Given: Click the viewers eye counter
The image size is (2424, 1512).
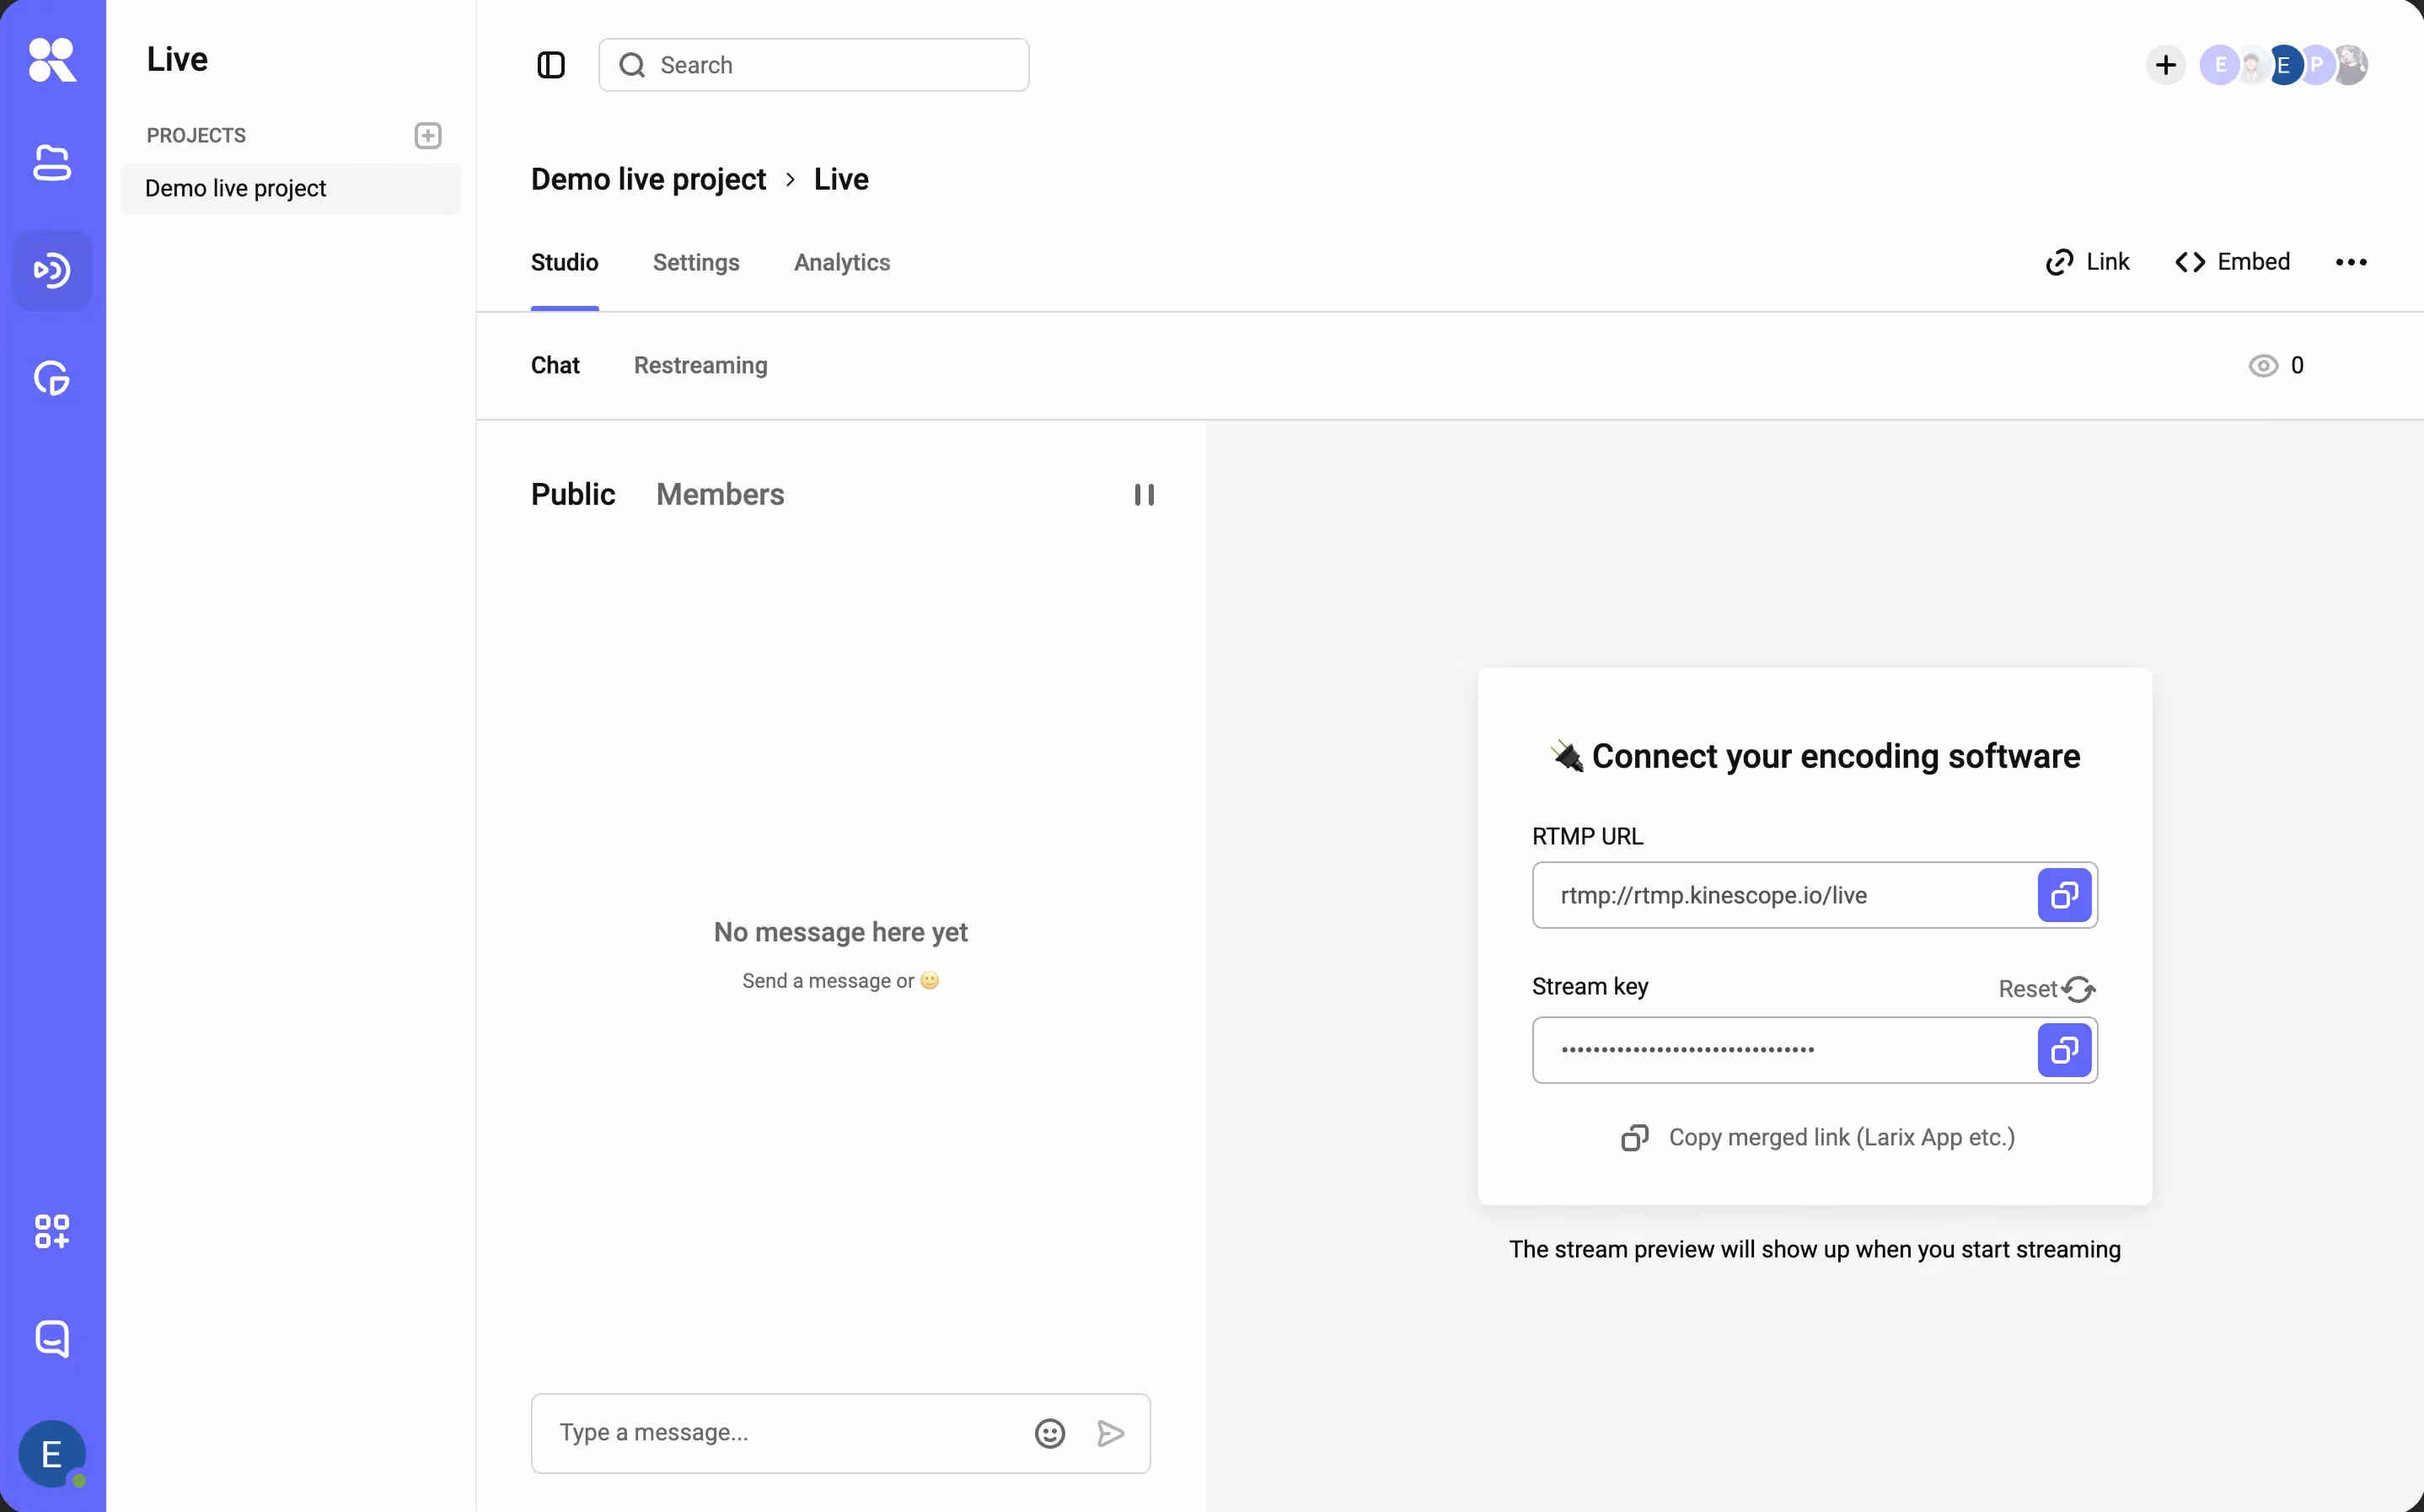Looking at the screenshot, I should coord(2275,365).
